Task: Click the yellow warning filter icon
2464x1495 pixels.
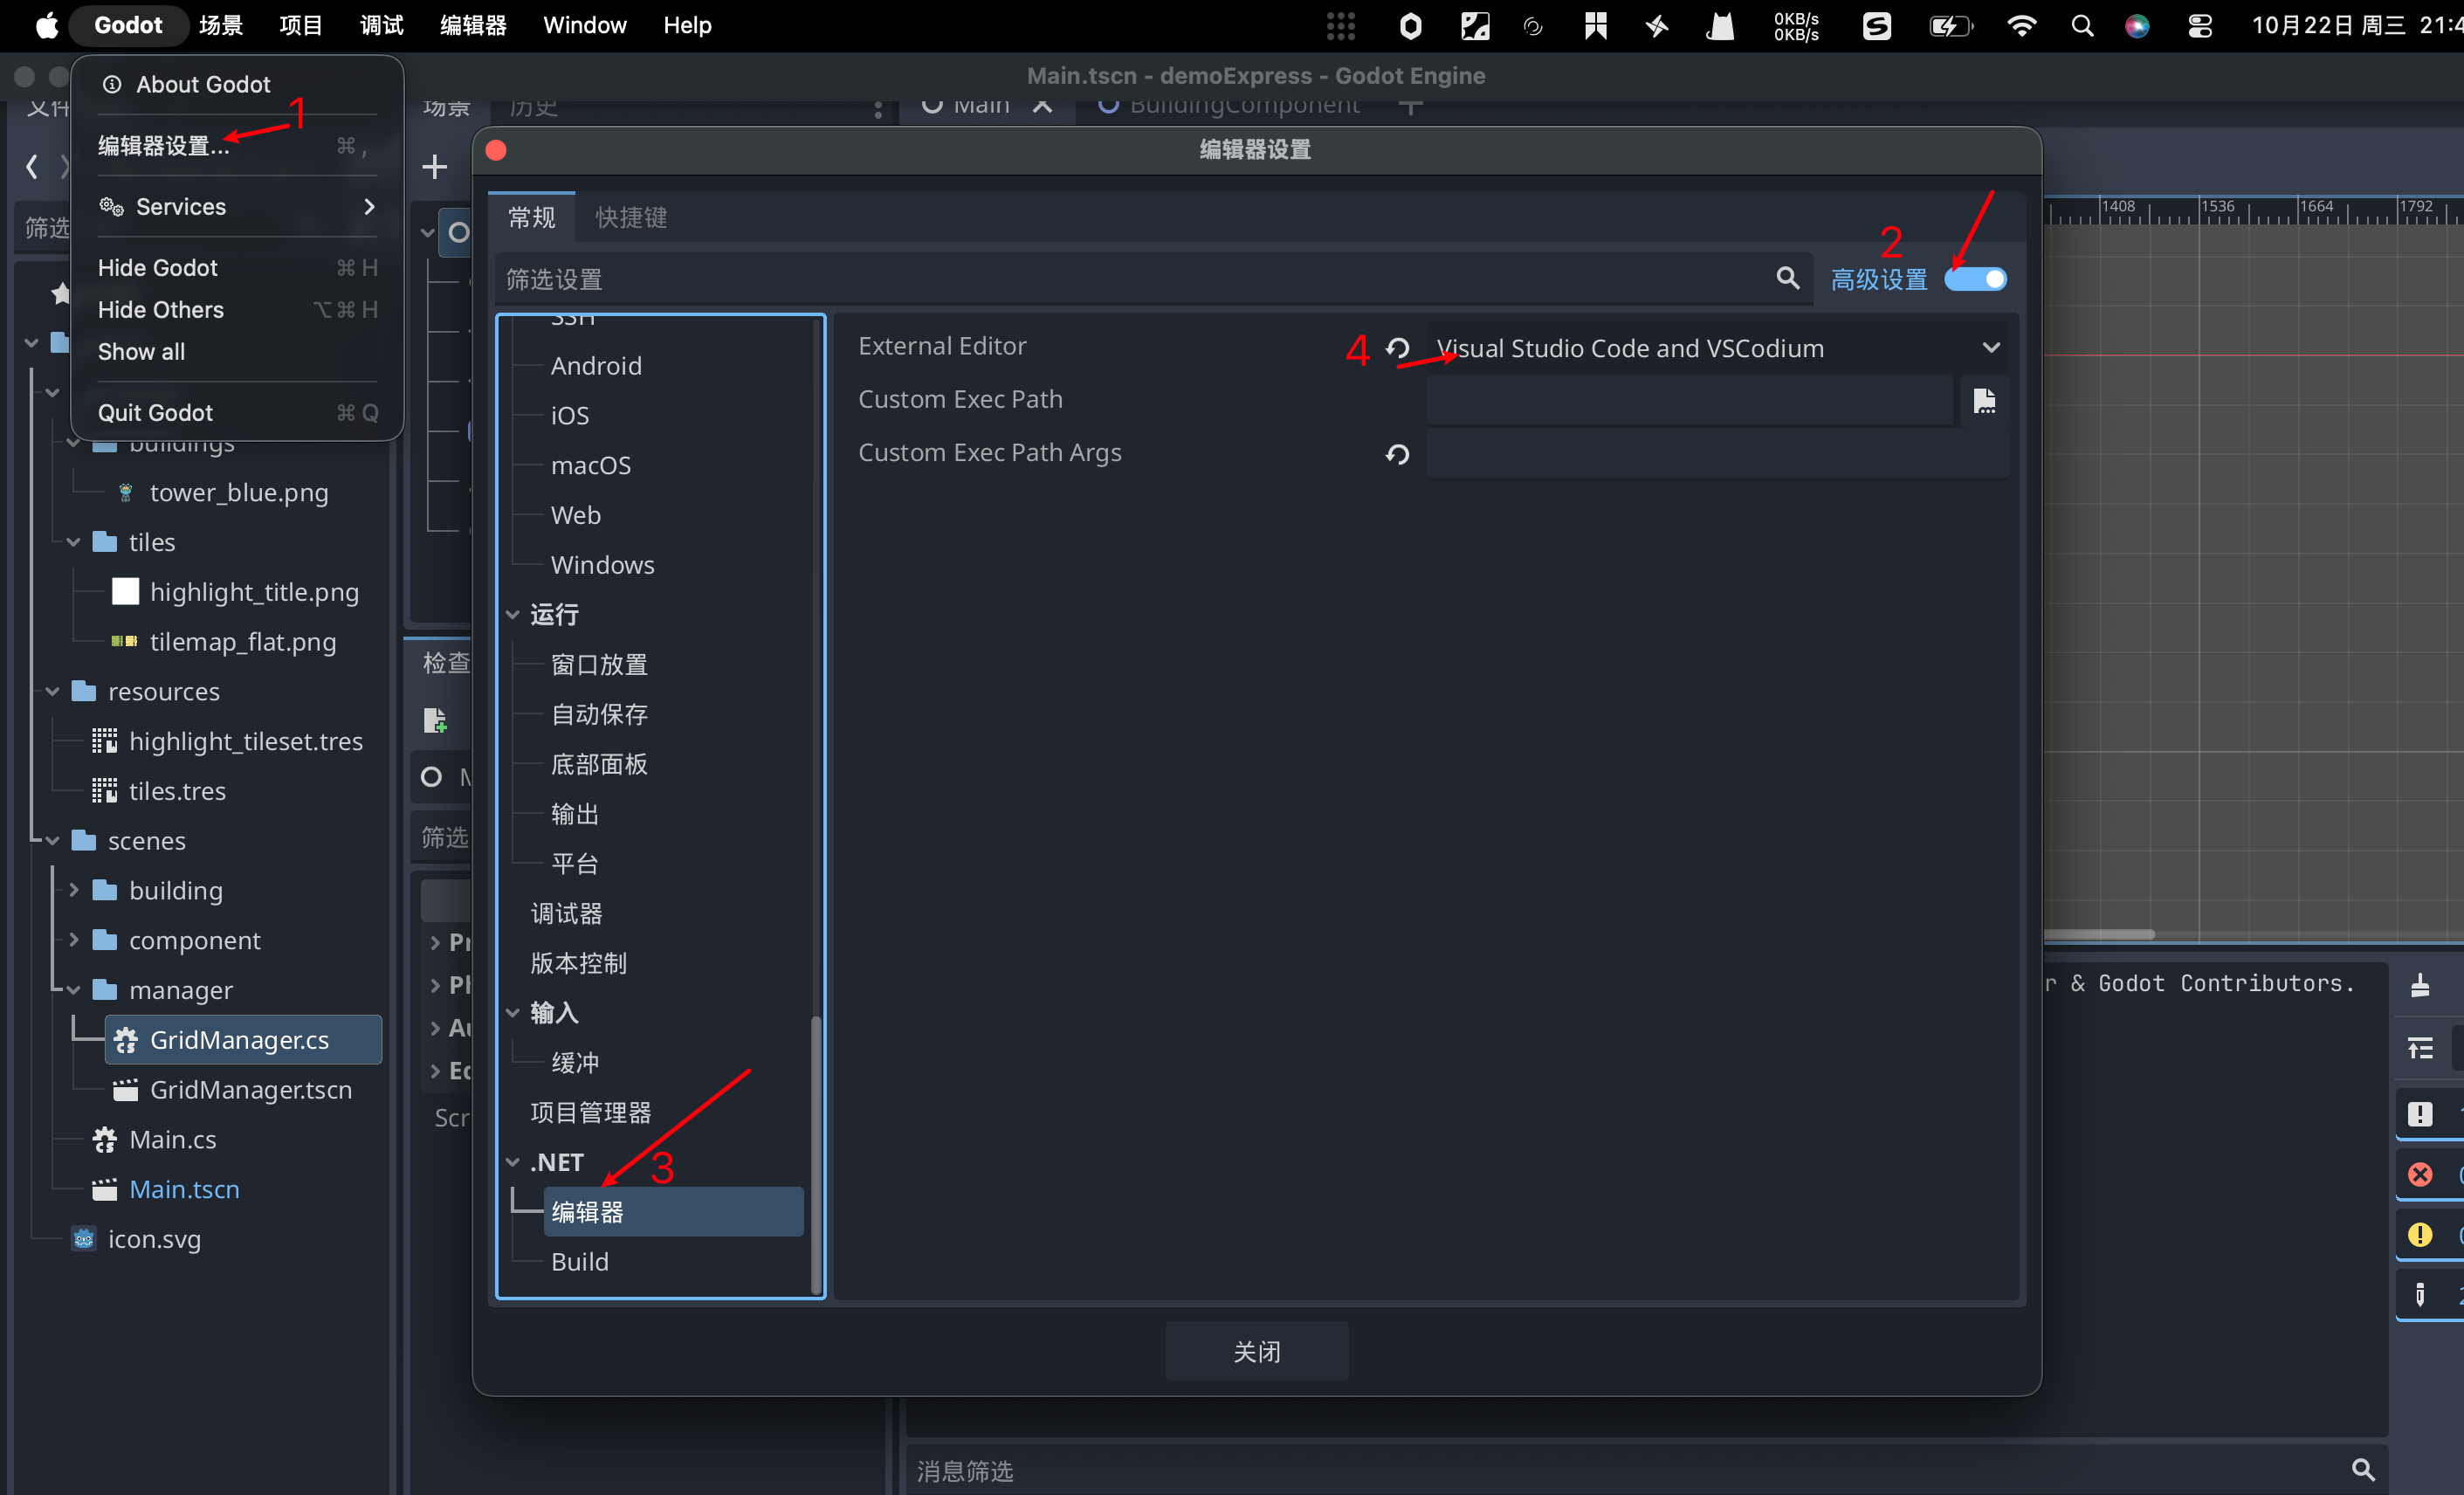Action: tap(2419, 1234)
